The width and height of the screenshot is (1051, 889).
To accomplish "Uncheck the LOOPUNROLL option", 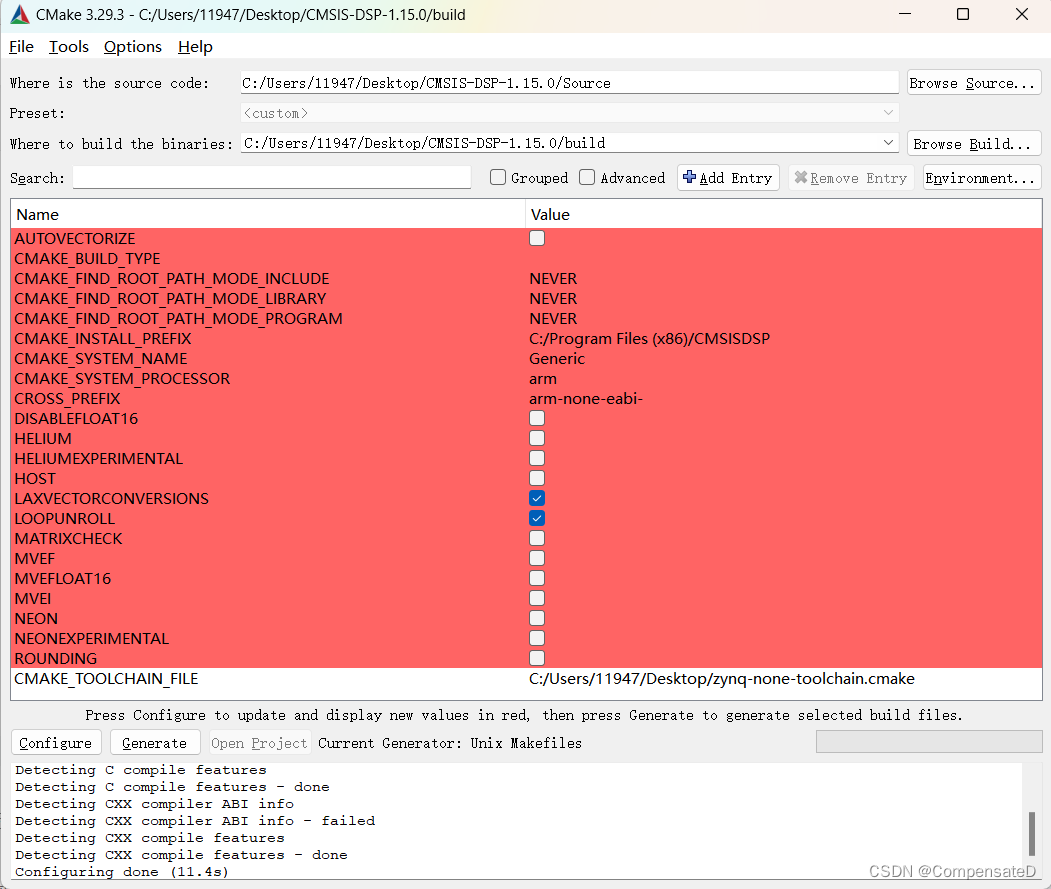I will [x=537, y=518].
